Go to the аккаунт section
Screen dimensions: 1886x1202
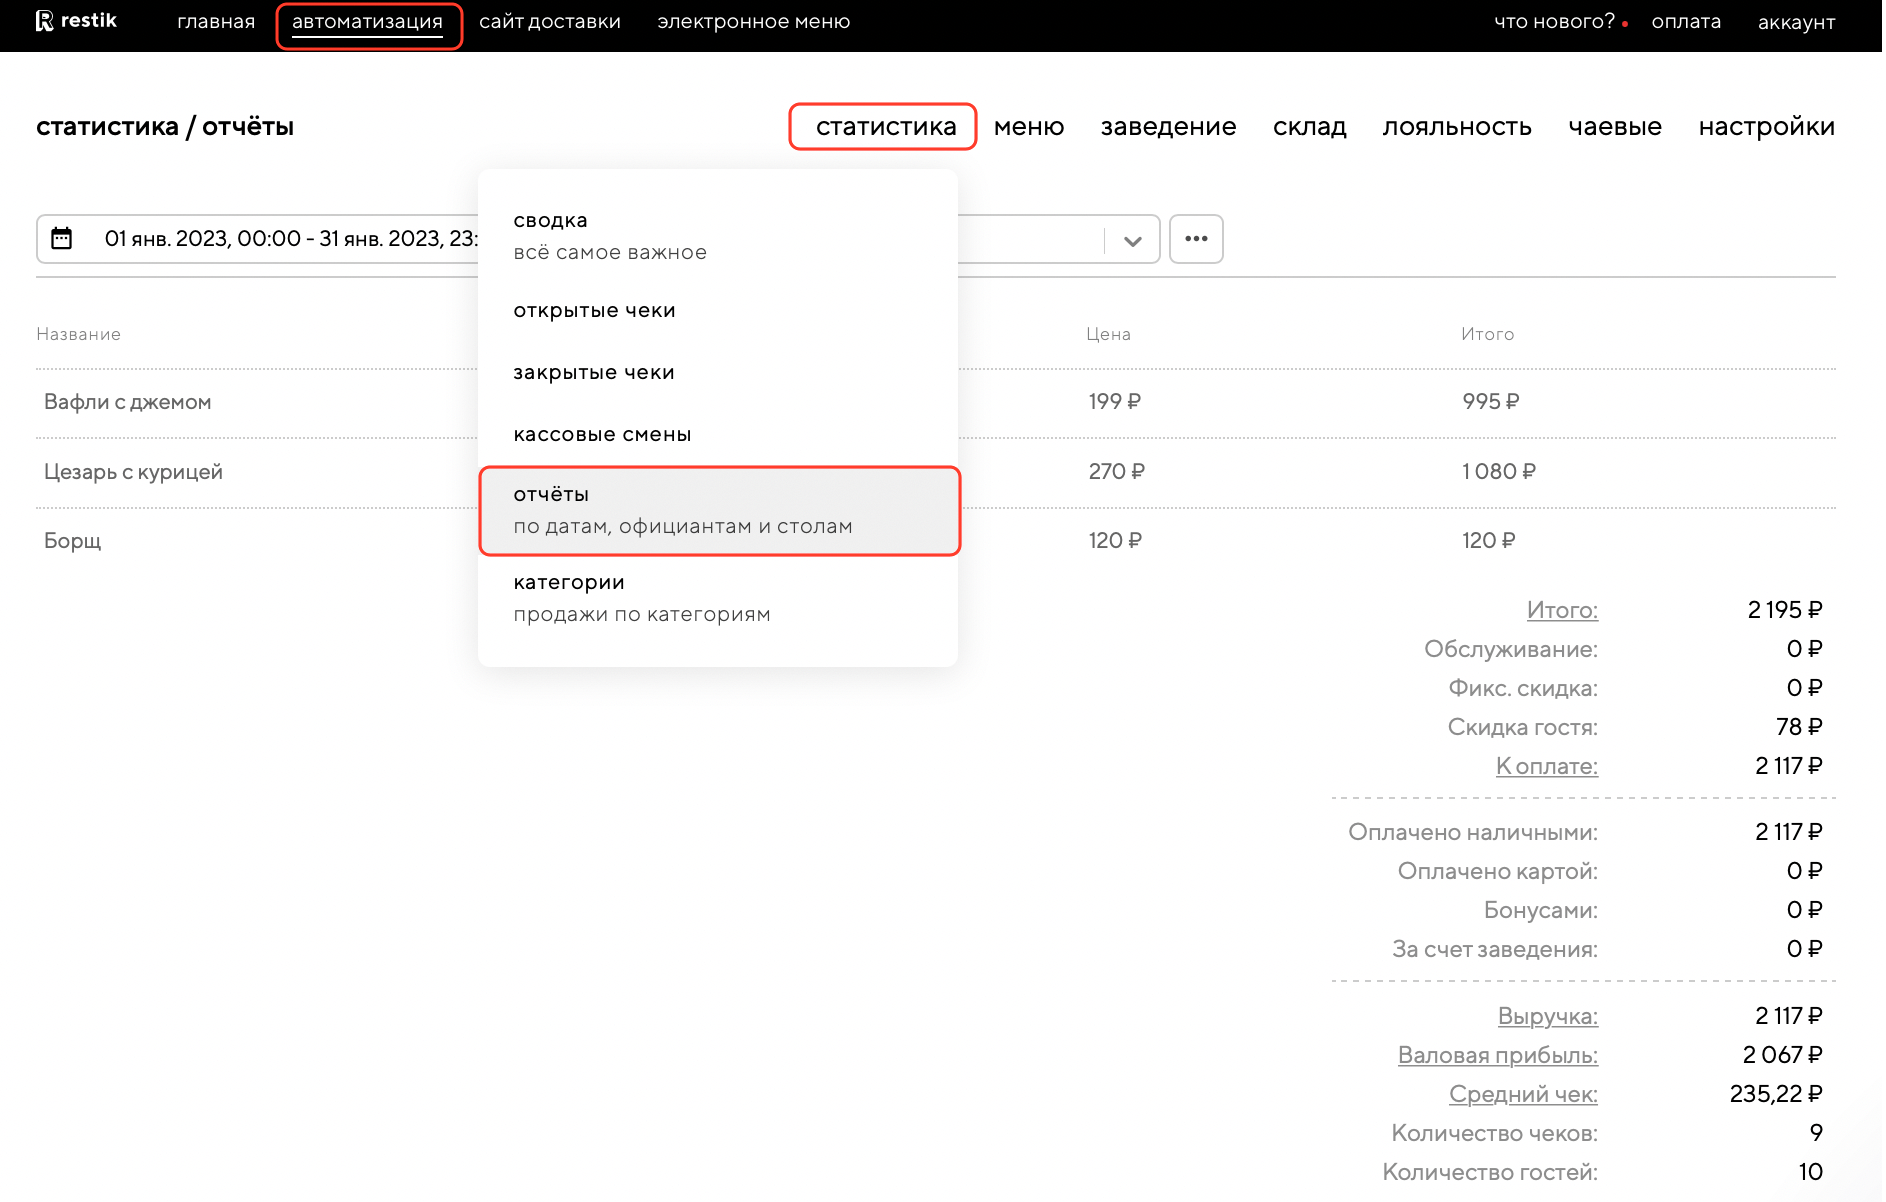point(1796,22)
